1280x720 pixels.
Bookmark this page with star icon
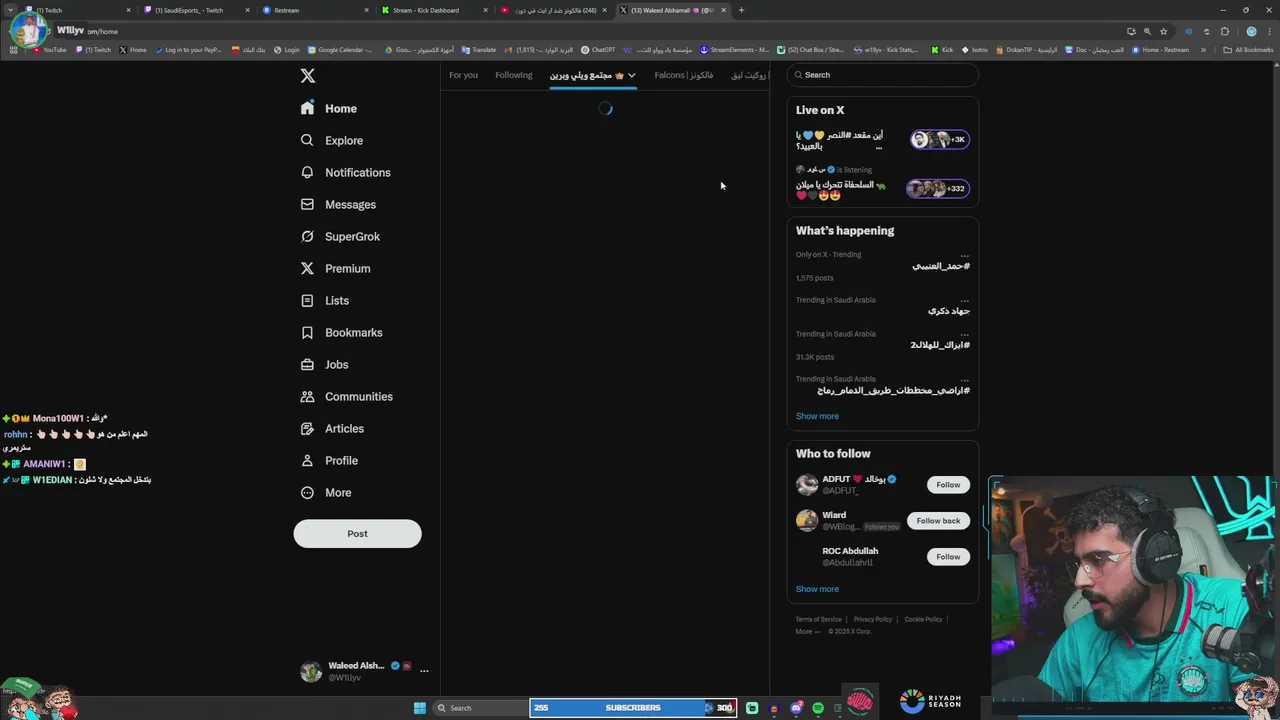click(1163, 31)
